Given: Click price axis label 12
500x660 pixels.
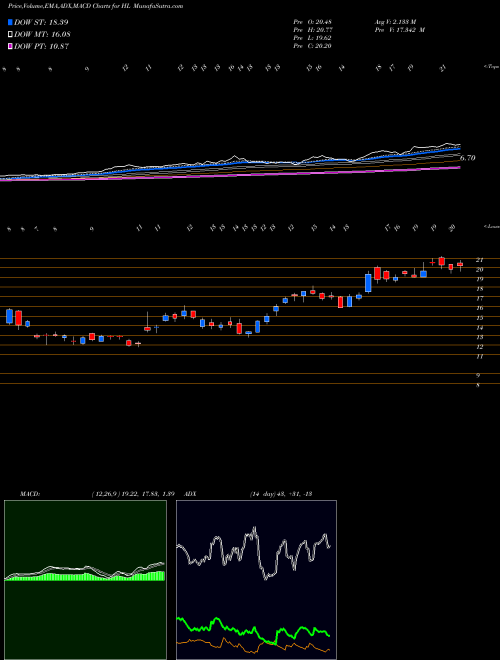Looking at the screenshot, I should click(x=479, y=347).
